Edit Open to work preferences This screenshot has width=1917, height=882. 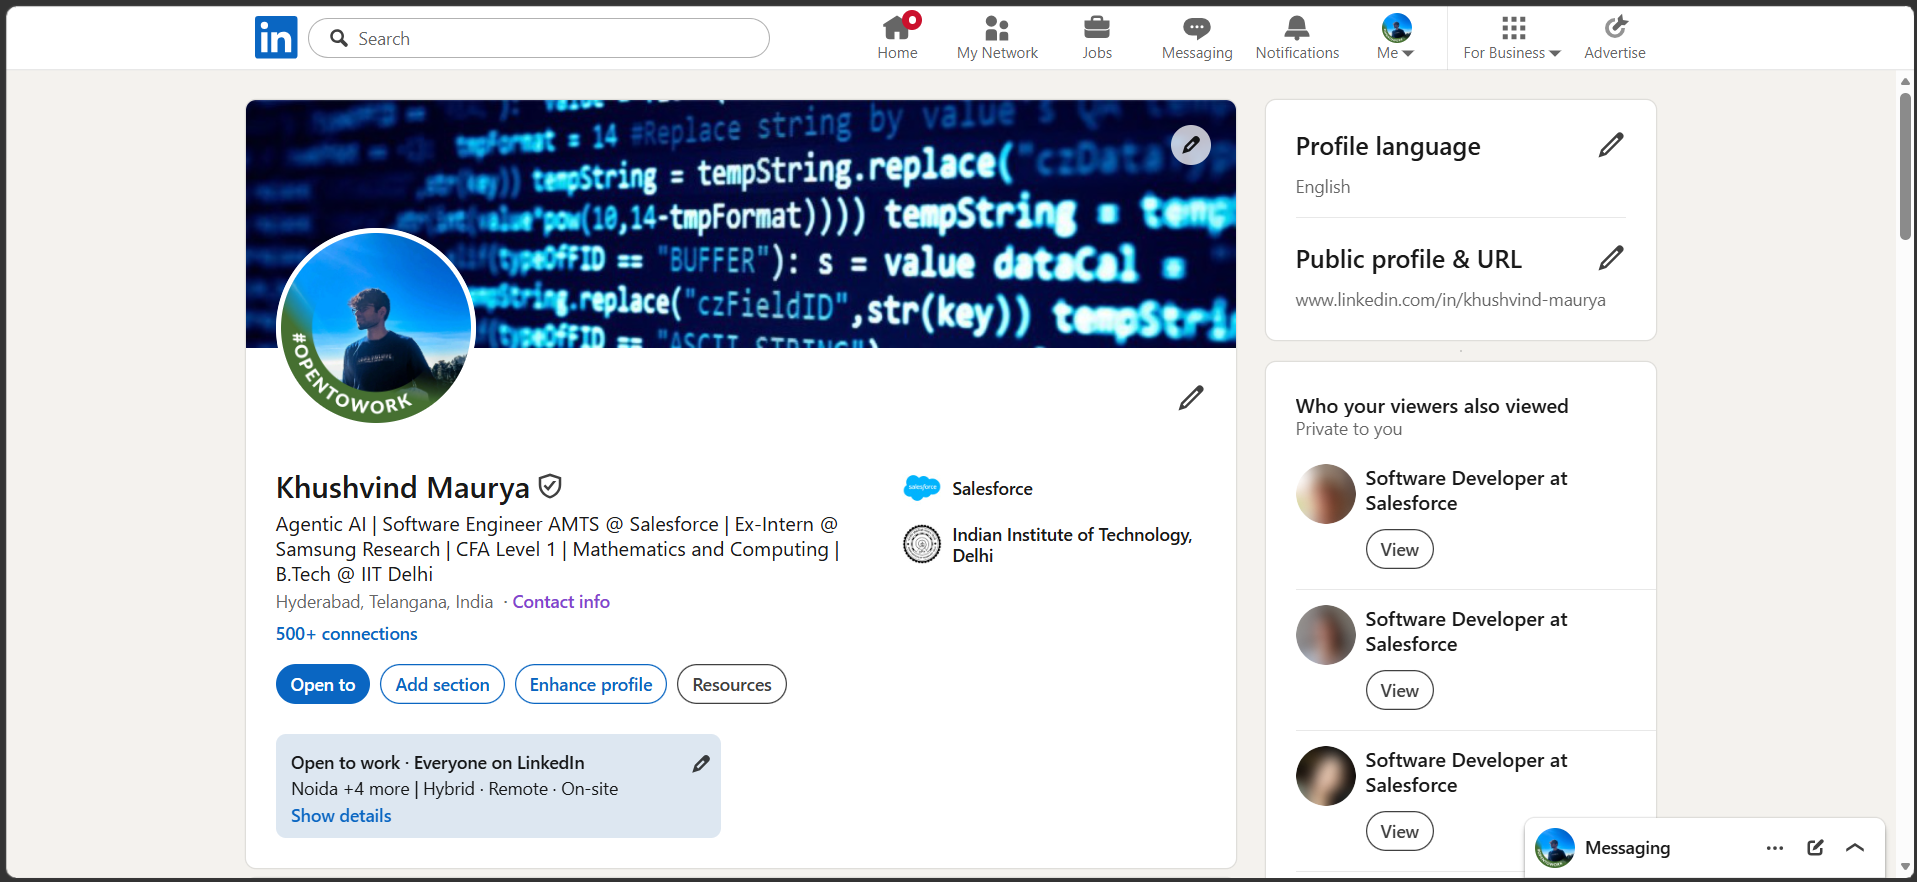(701, 764)
